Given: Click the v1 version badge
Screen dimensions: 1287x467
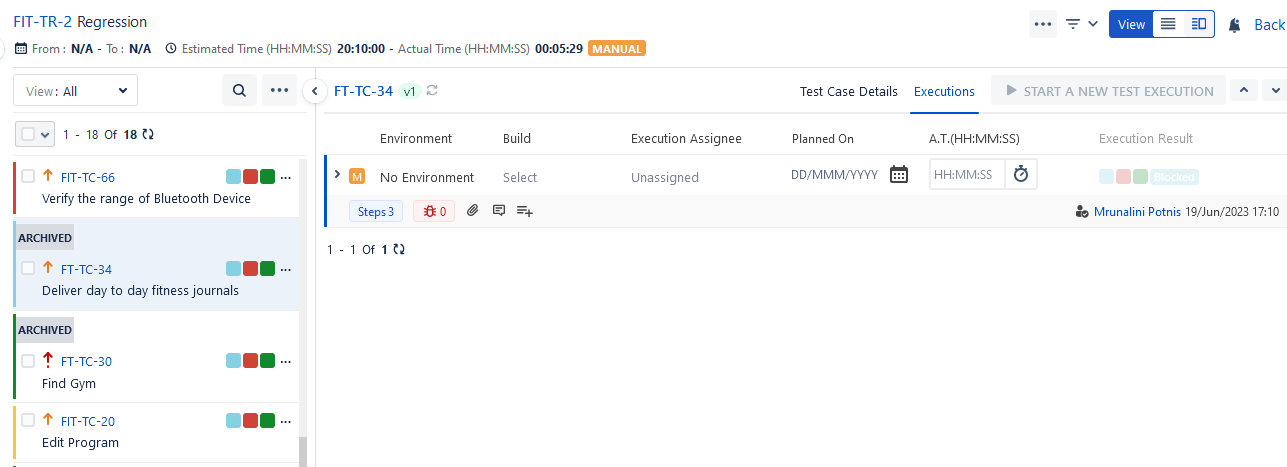Looking at the screenshot, I should click(409, 91).
